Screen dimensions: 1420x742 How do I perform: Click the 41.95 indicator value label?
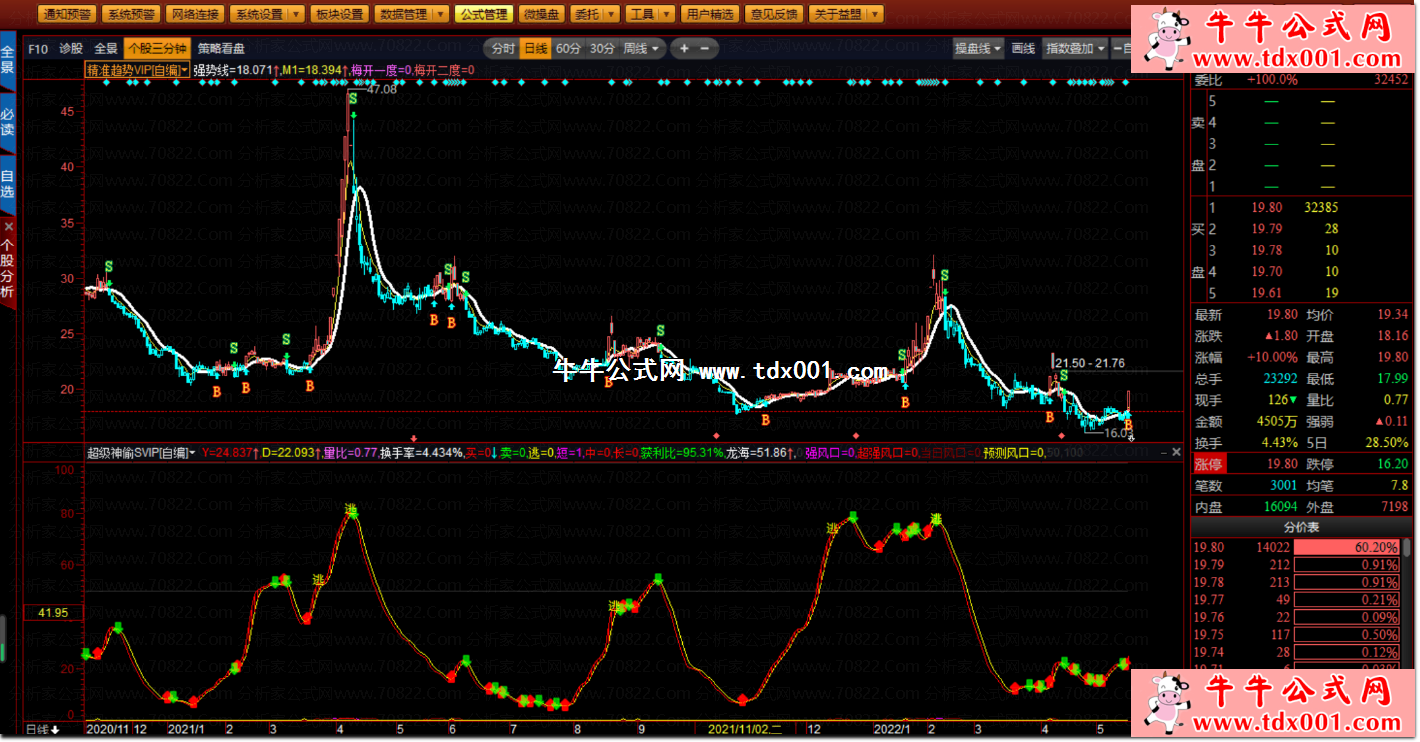tap(53, 612)
